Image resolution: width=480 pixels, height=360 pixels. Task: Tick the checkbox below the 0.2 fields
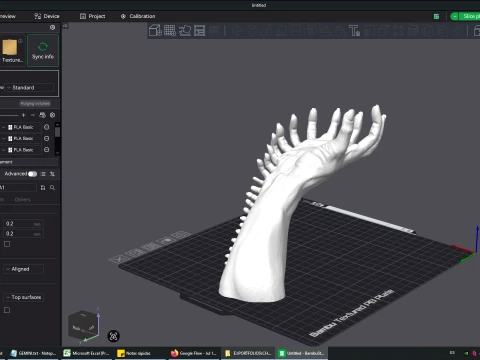pyautogui.click(x=7, y=244)
